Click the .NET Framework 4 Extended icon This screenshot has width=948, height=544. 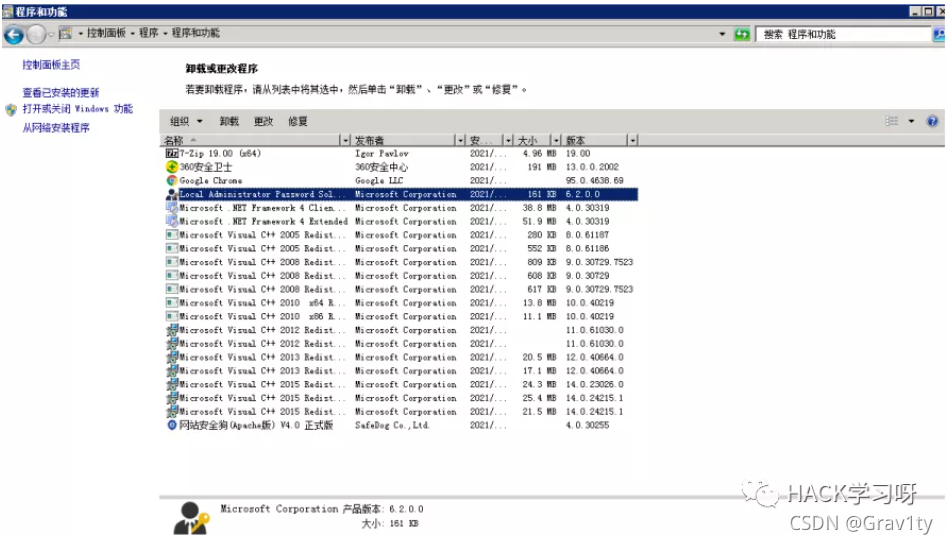(x=172, y=221)
